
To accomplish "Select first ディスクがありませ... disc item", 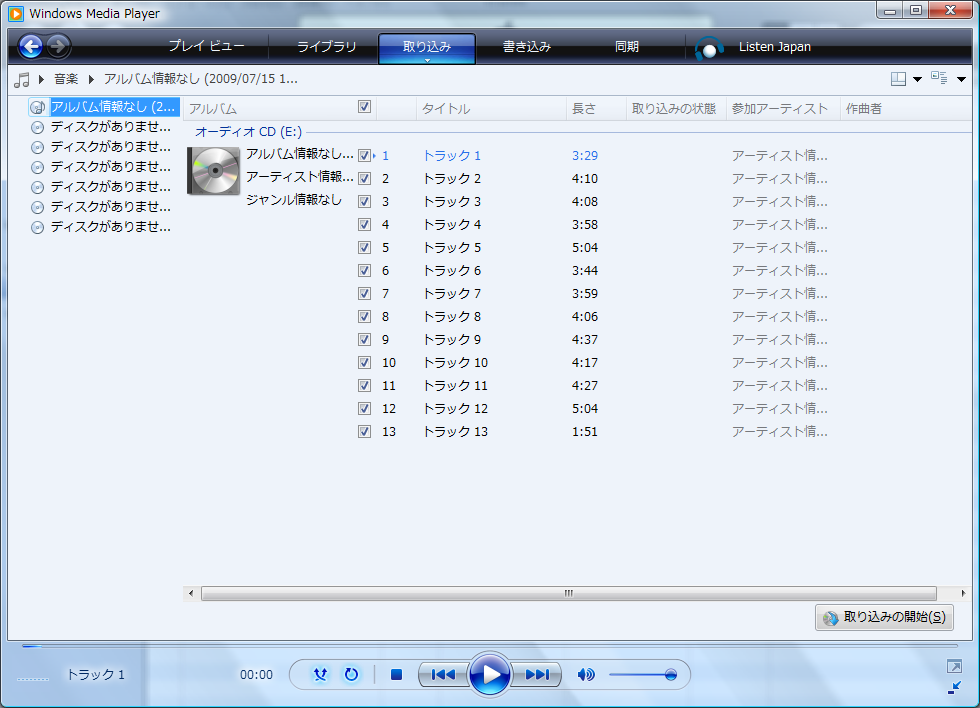I will (101, 127).
